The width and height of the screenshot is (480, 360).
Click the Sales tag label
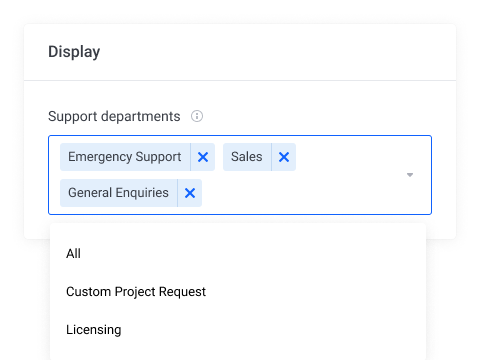tap(247, 157)
